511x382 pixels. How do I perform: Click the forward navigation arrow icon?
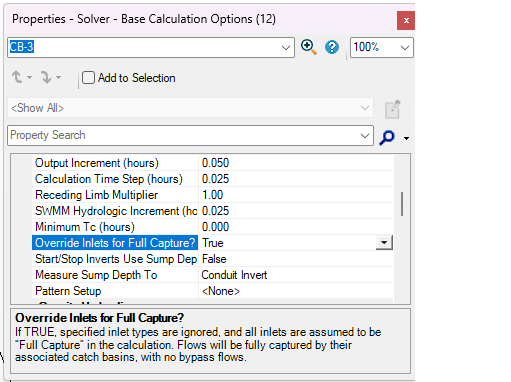46,77
